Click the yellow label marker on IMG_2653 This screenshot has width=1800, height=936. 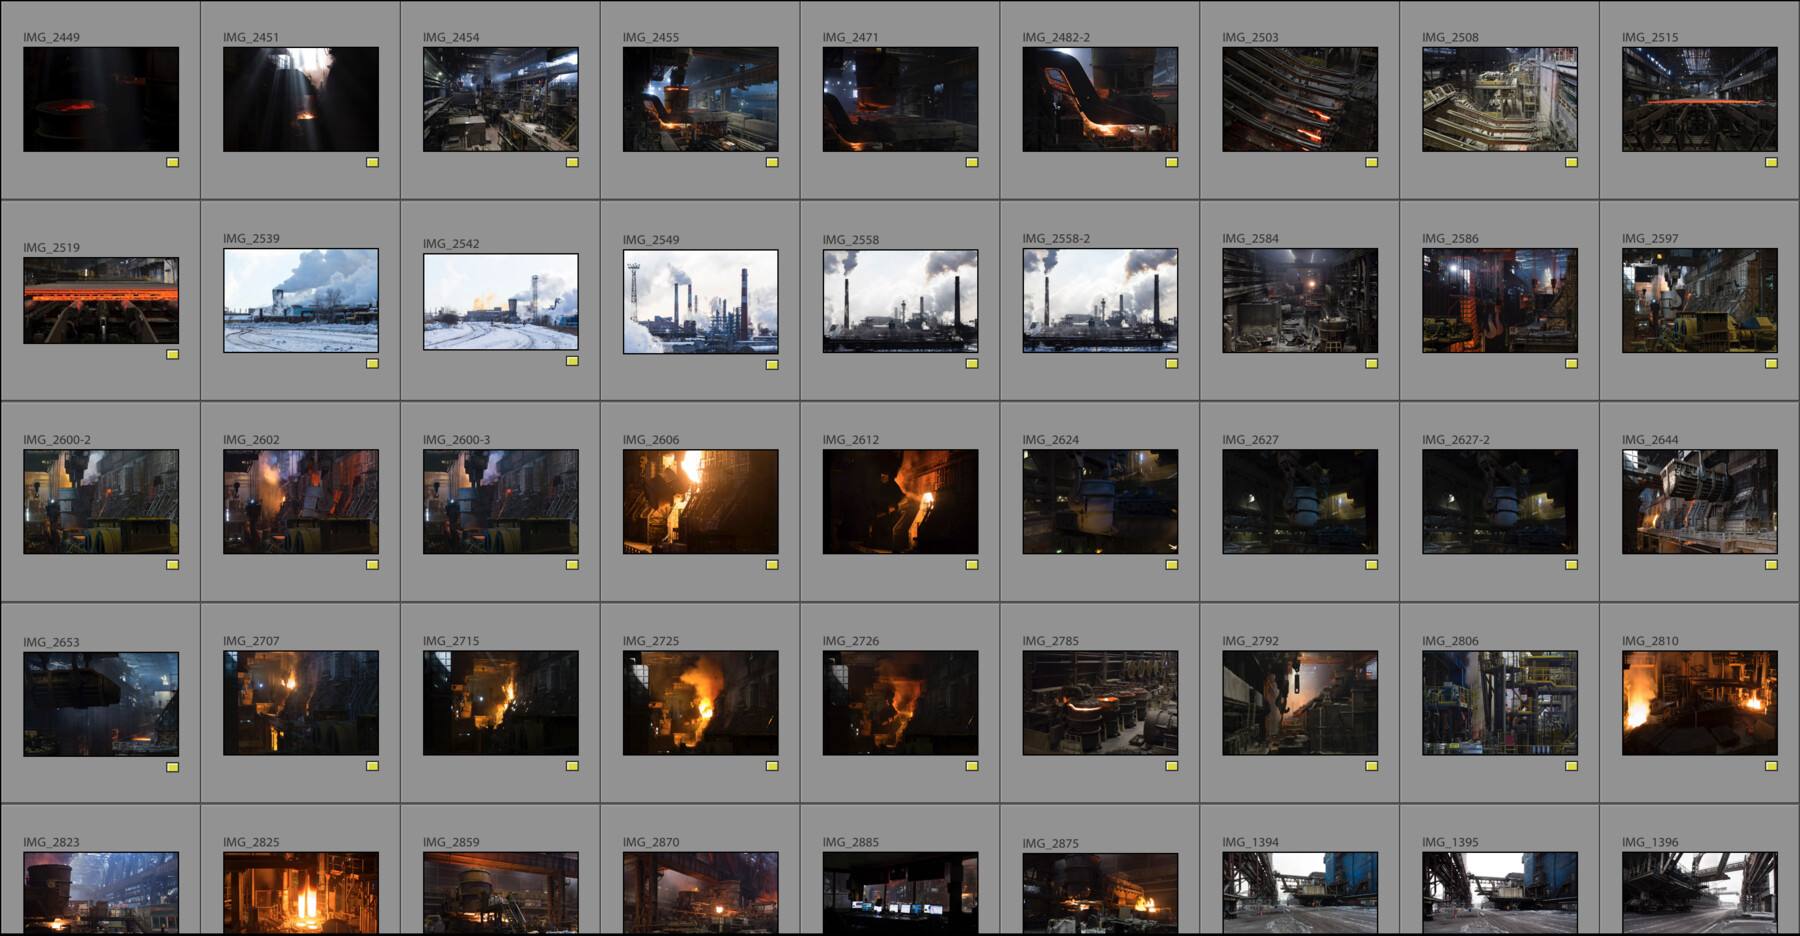174,766
